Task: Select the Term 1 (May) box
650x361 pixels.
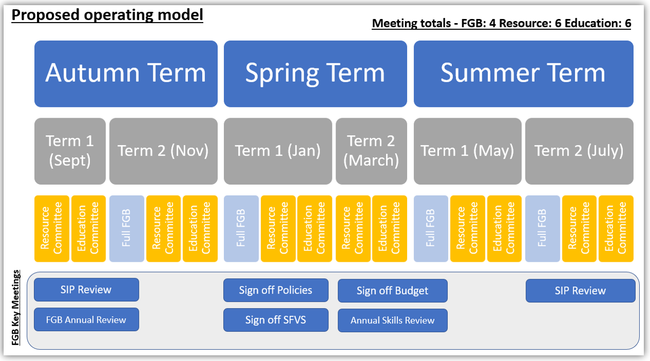Action: click(468, 151)
